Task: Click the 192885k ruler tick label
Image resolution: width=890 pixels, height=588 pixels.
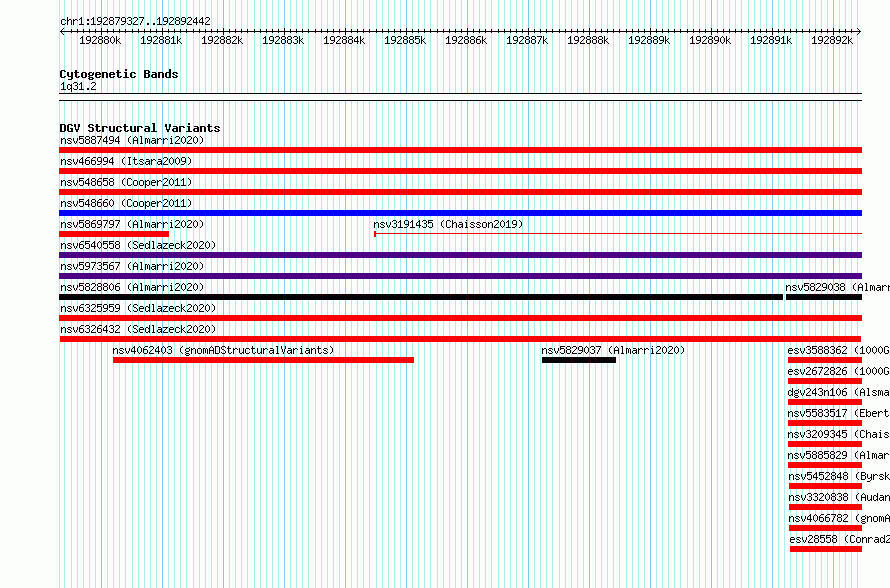Action: 405,40
